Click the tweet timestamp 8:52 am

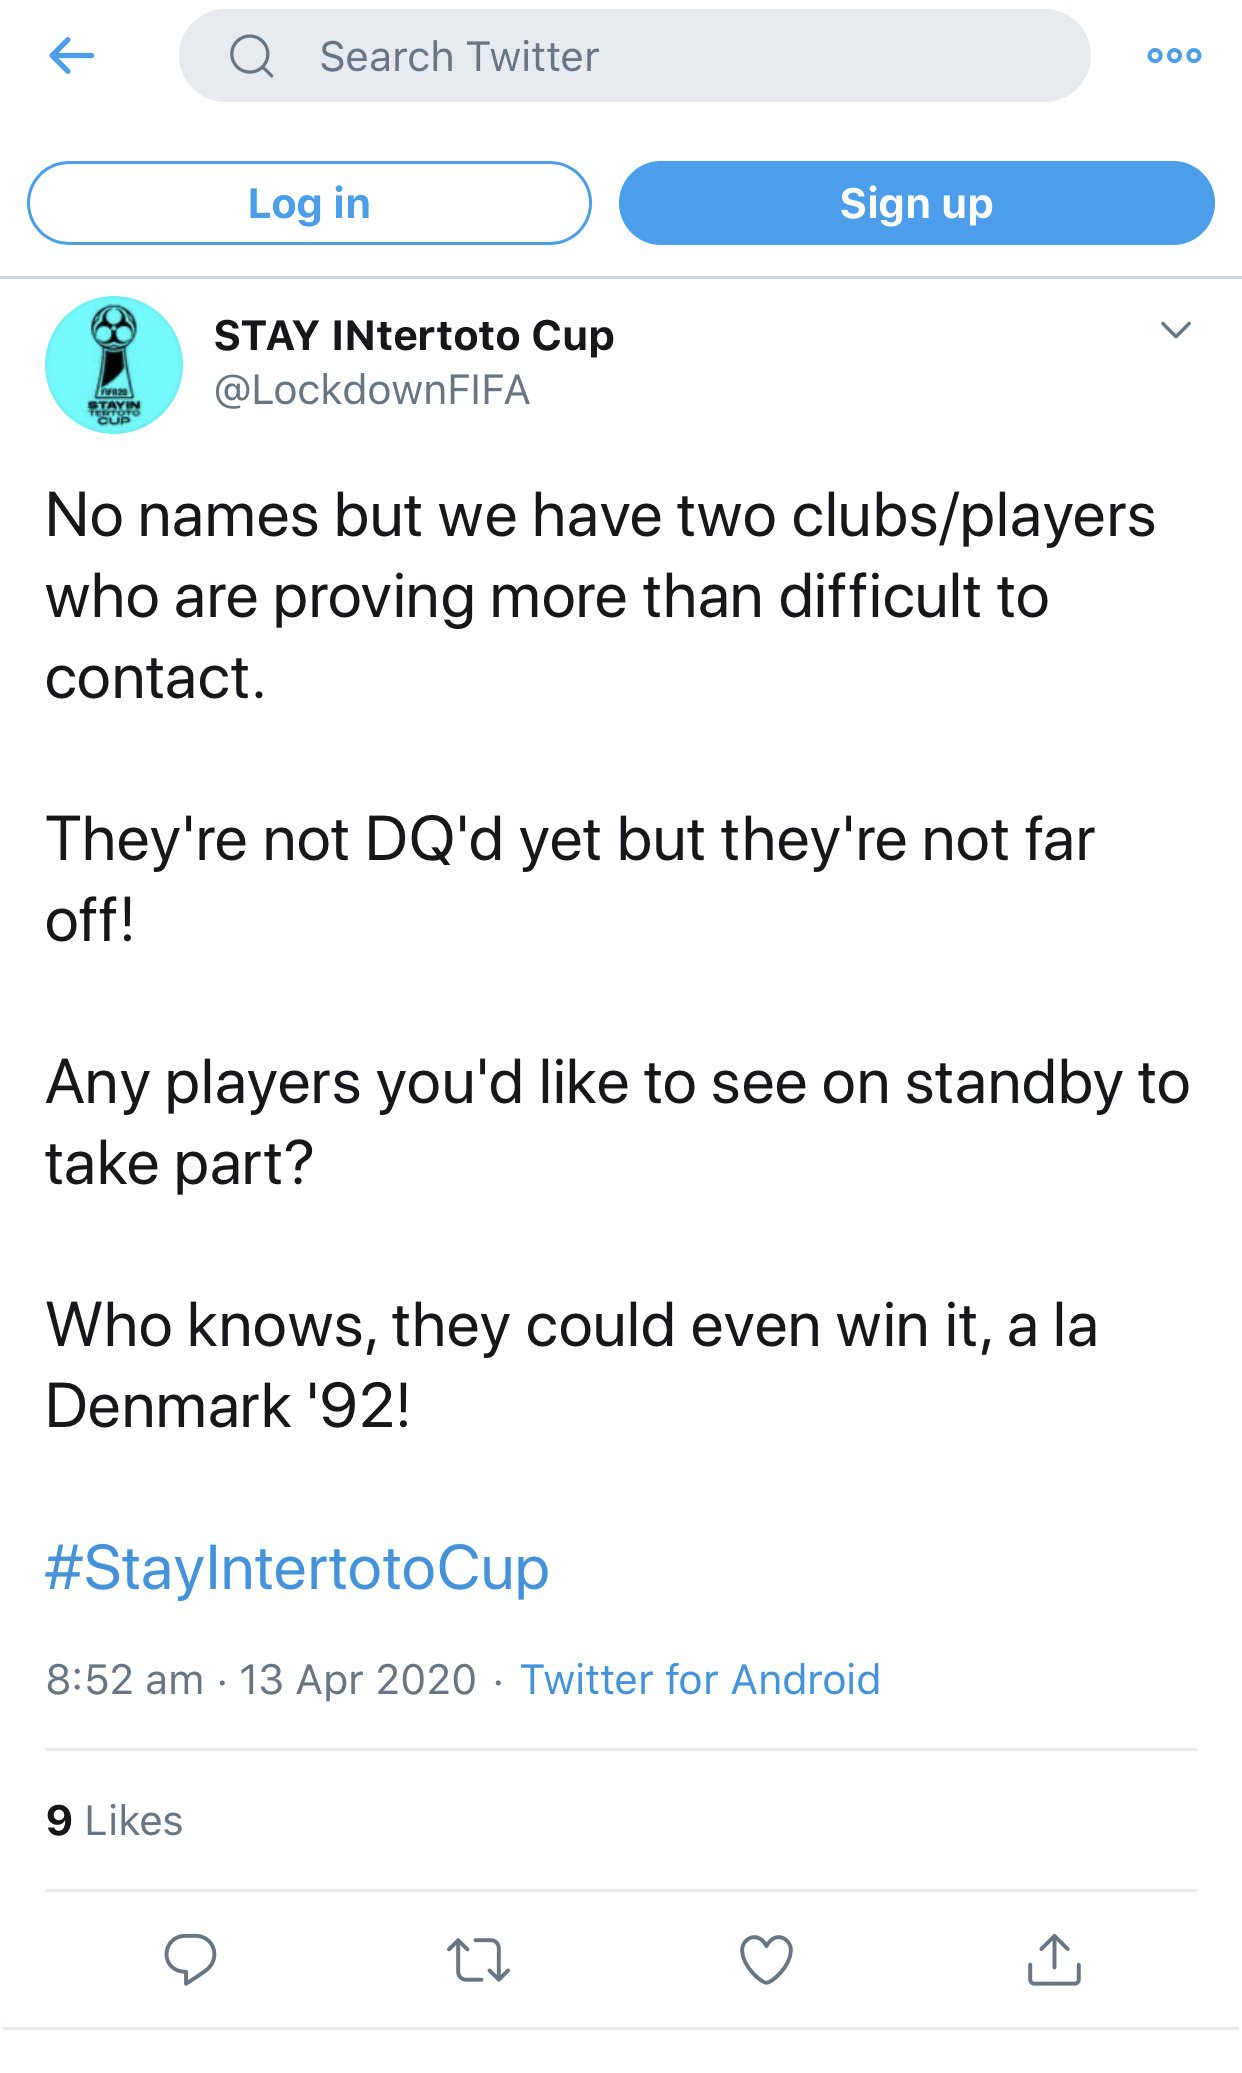click(124, 1679)
